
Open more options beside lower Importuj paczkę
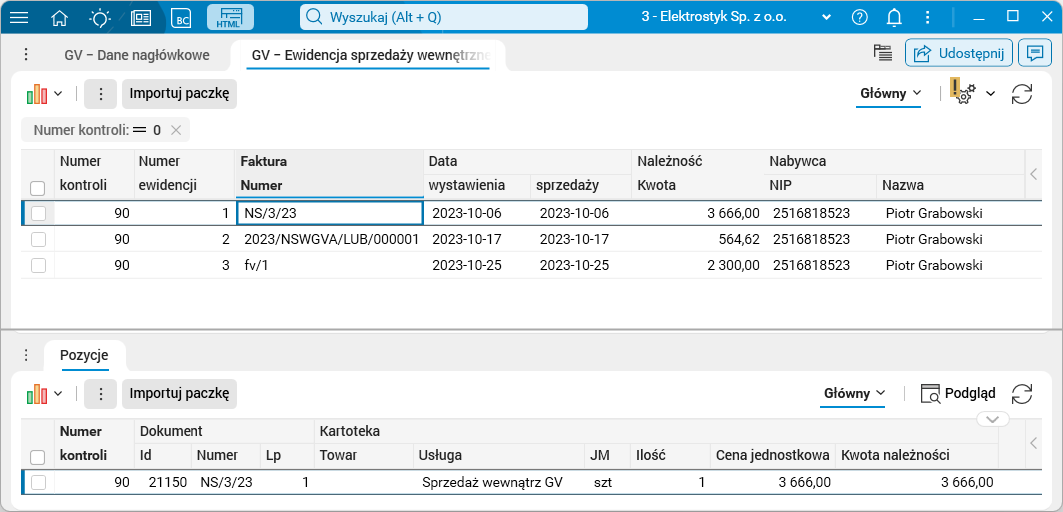[x=101, y=393]
